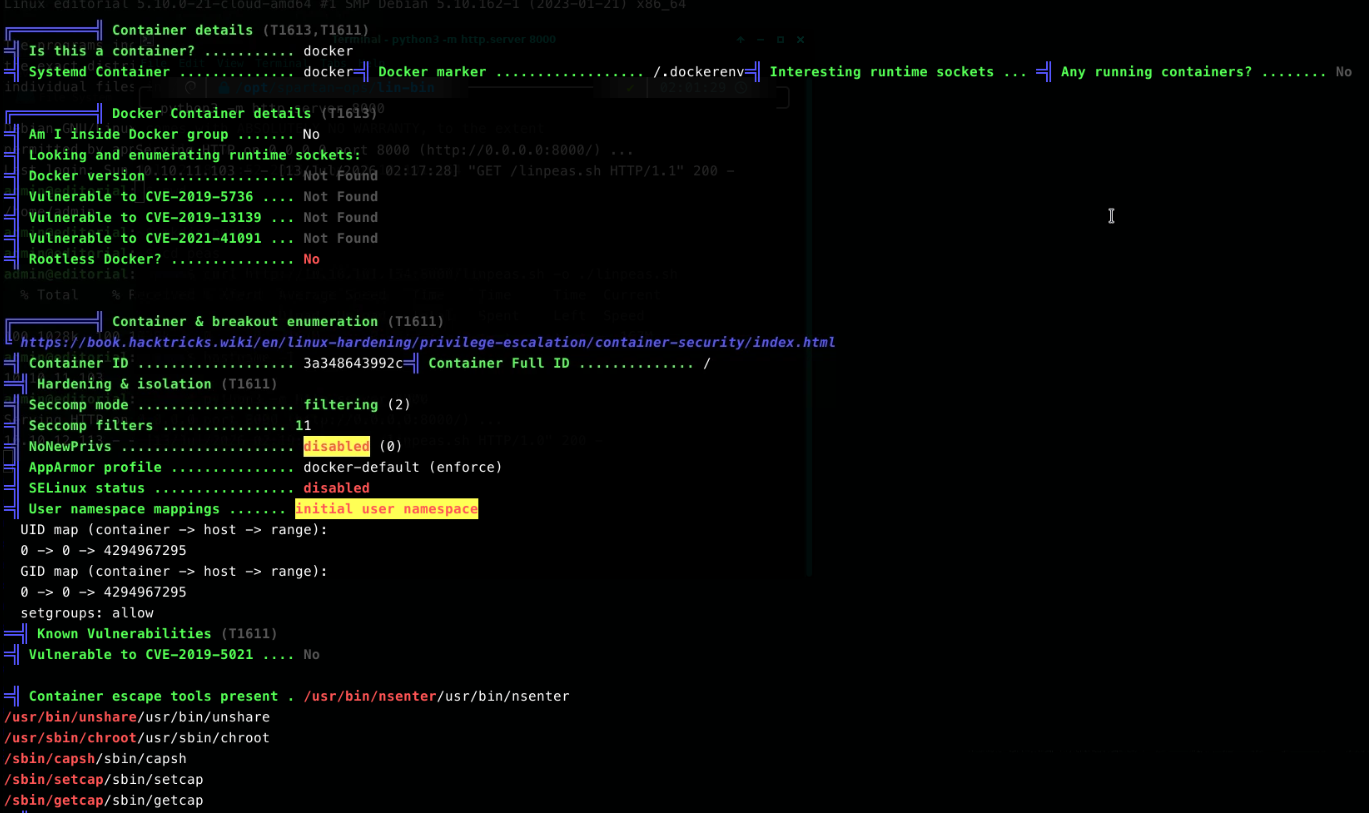Click the 'Linux editorial' kernel version line

[x=345, y=5]
